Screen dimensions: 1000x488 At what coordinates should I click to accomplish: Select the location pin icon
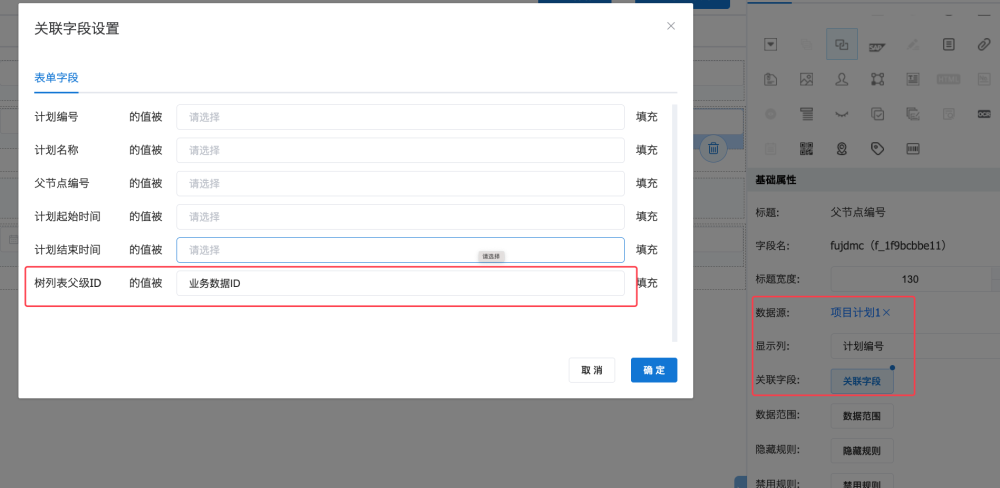point(842,148)
